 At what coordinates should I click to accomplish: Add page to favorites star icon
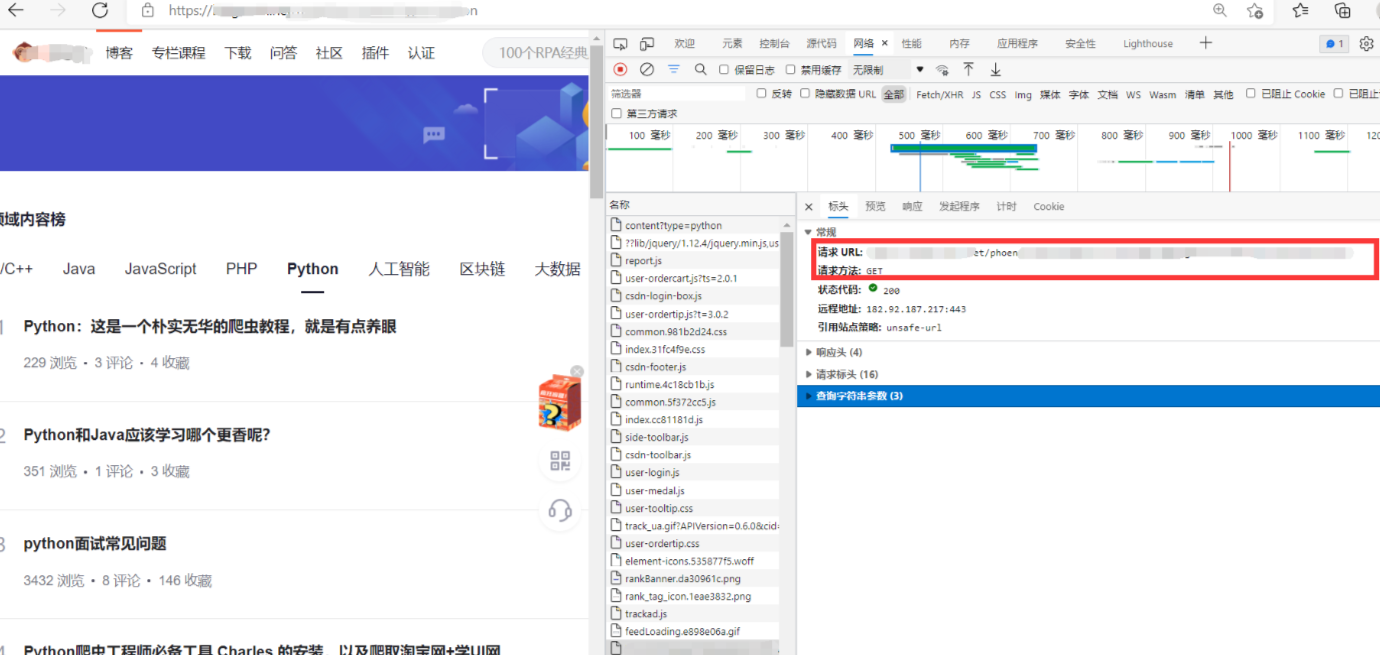(x=1256, y=10)
